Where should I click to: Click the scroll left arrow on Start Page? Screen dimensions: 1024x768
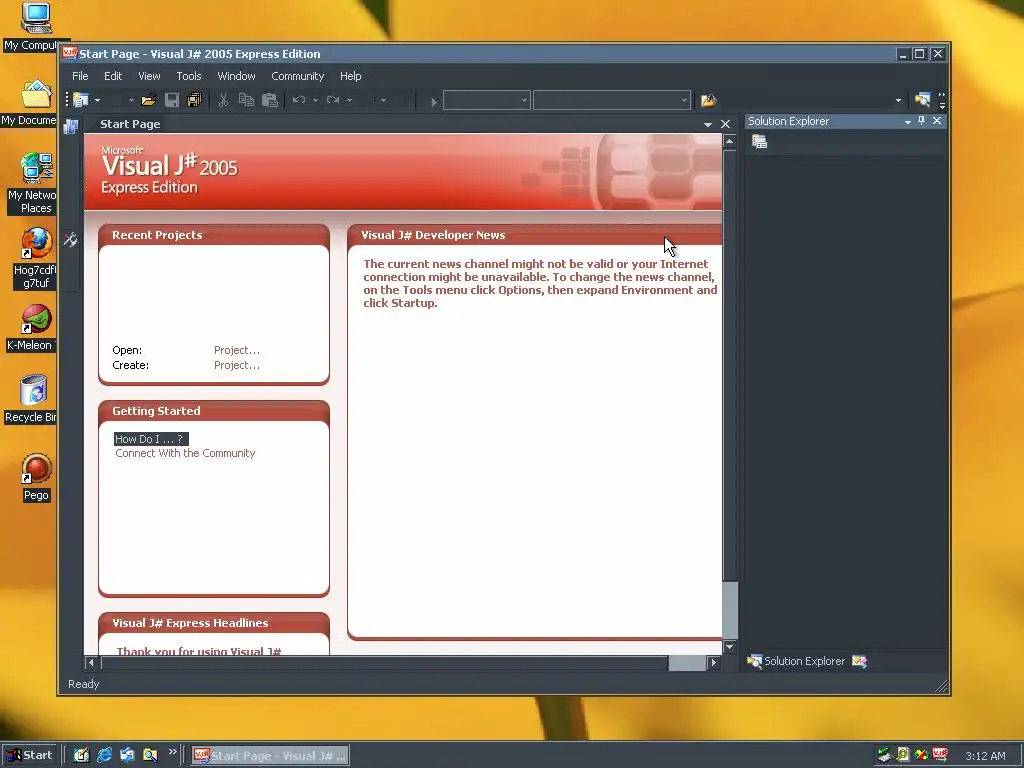[91, 662]
